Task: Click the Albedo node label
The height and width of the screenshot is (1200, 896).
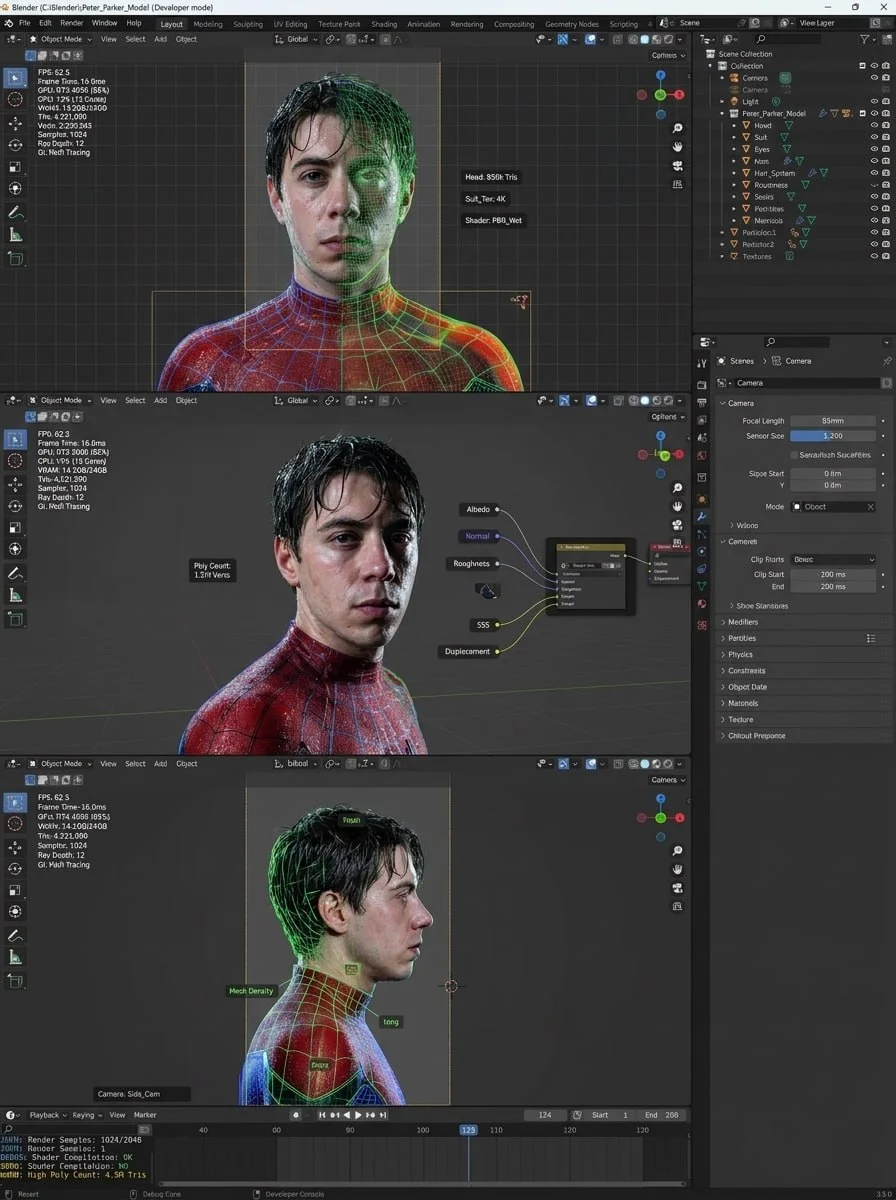Action: (x=478, y=509)
